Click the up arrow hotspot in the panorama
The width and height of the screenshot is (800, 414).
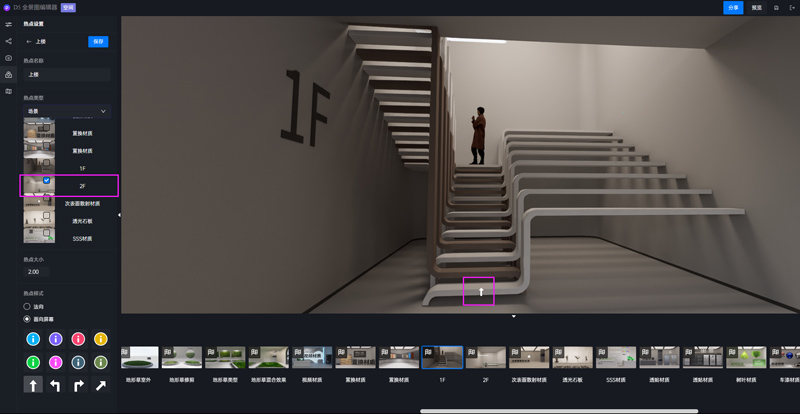480,292
